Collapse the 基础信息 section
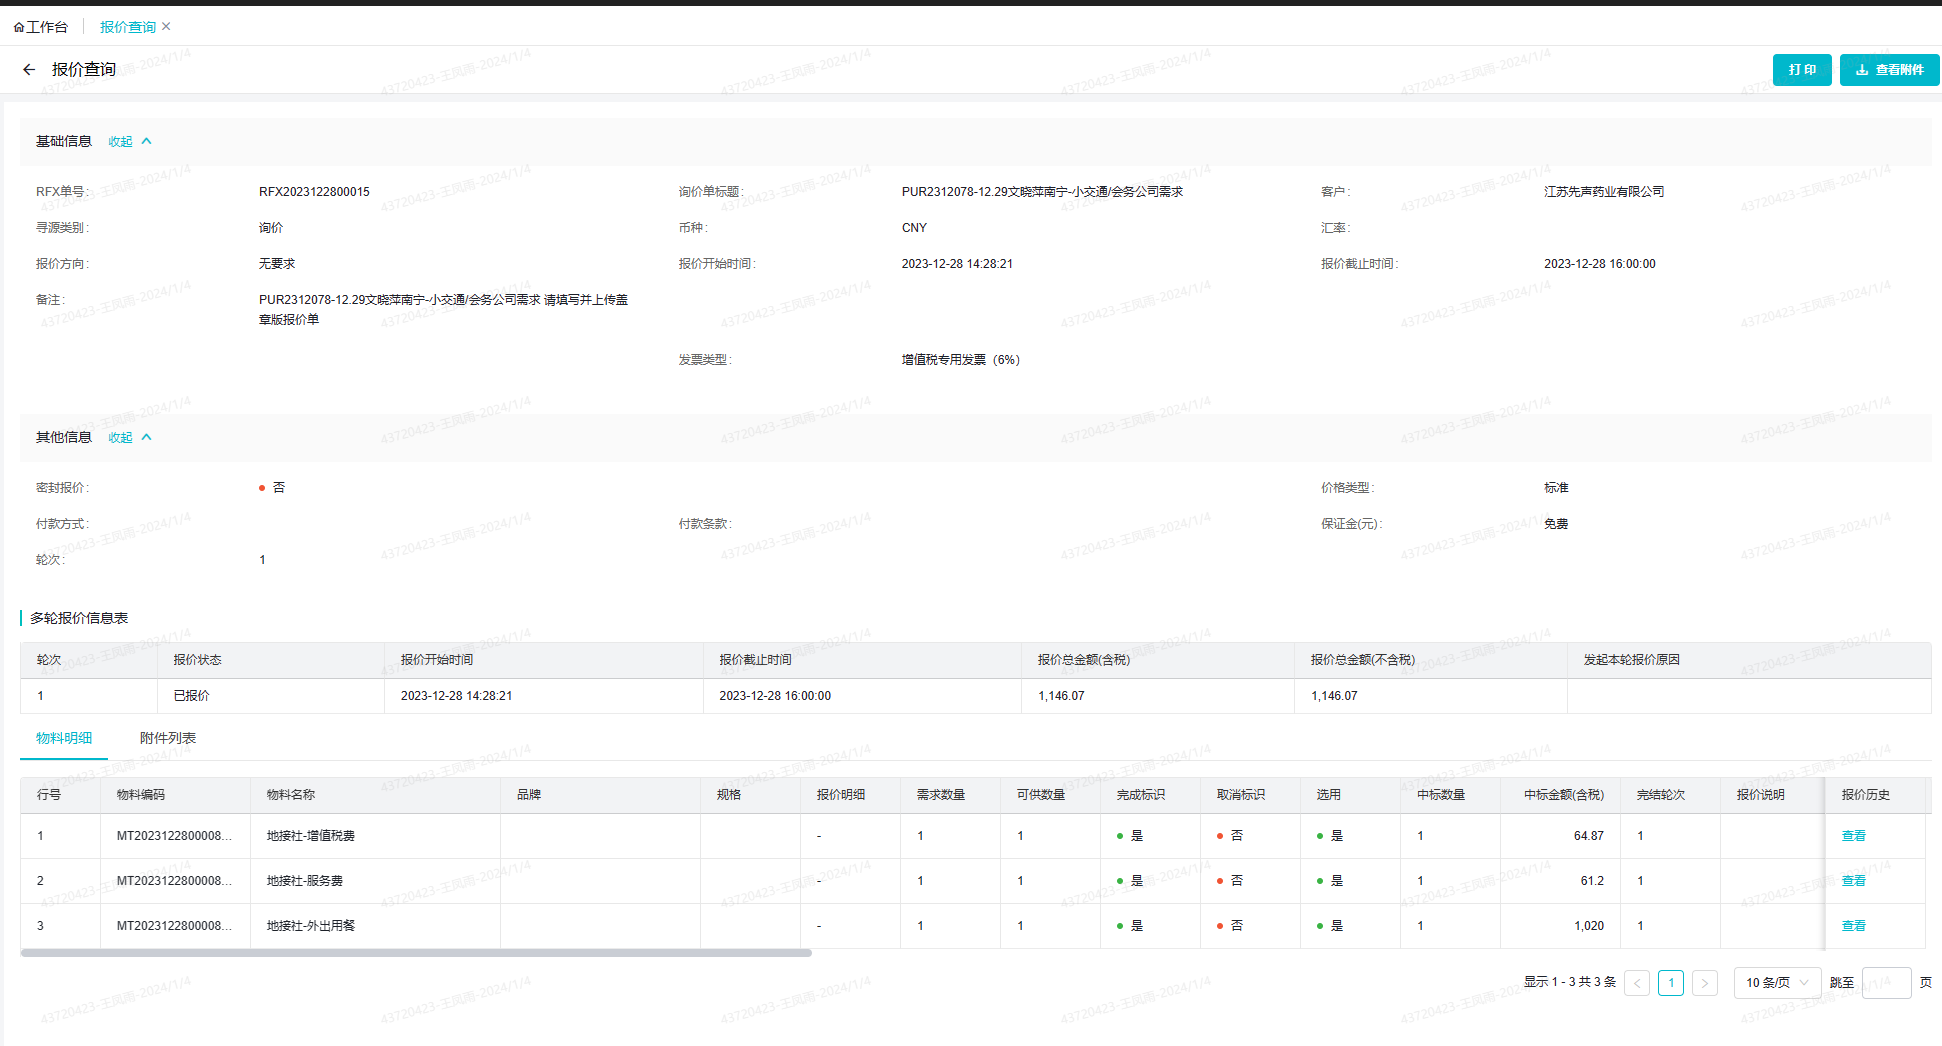 coord(129,142)
